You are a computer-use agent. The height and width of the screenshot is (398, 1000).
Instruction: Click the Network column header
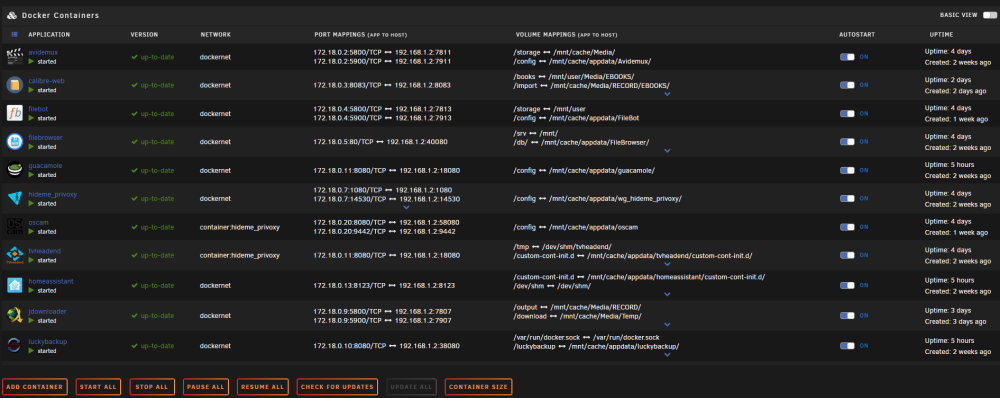coord(216,34)
